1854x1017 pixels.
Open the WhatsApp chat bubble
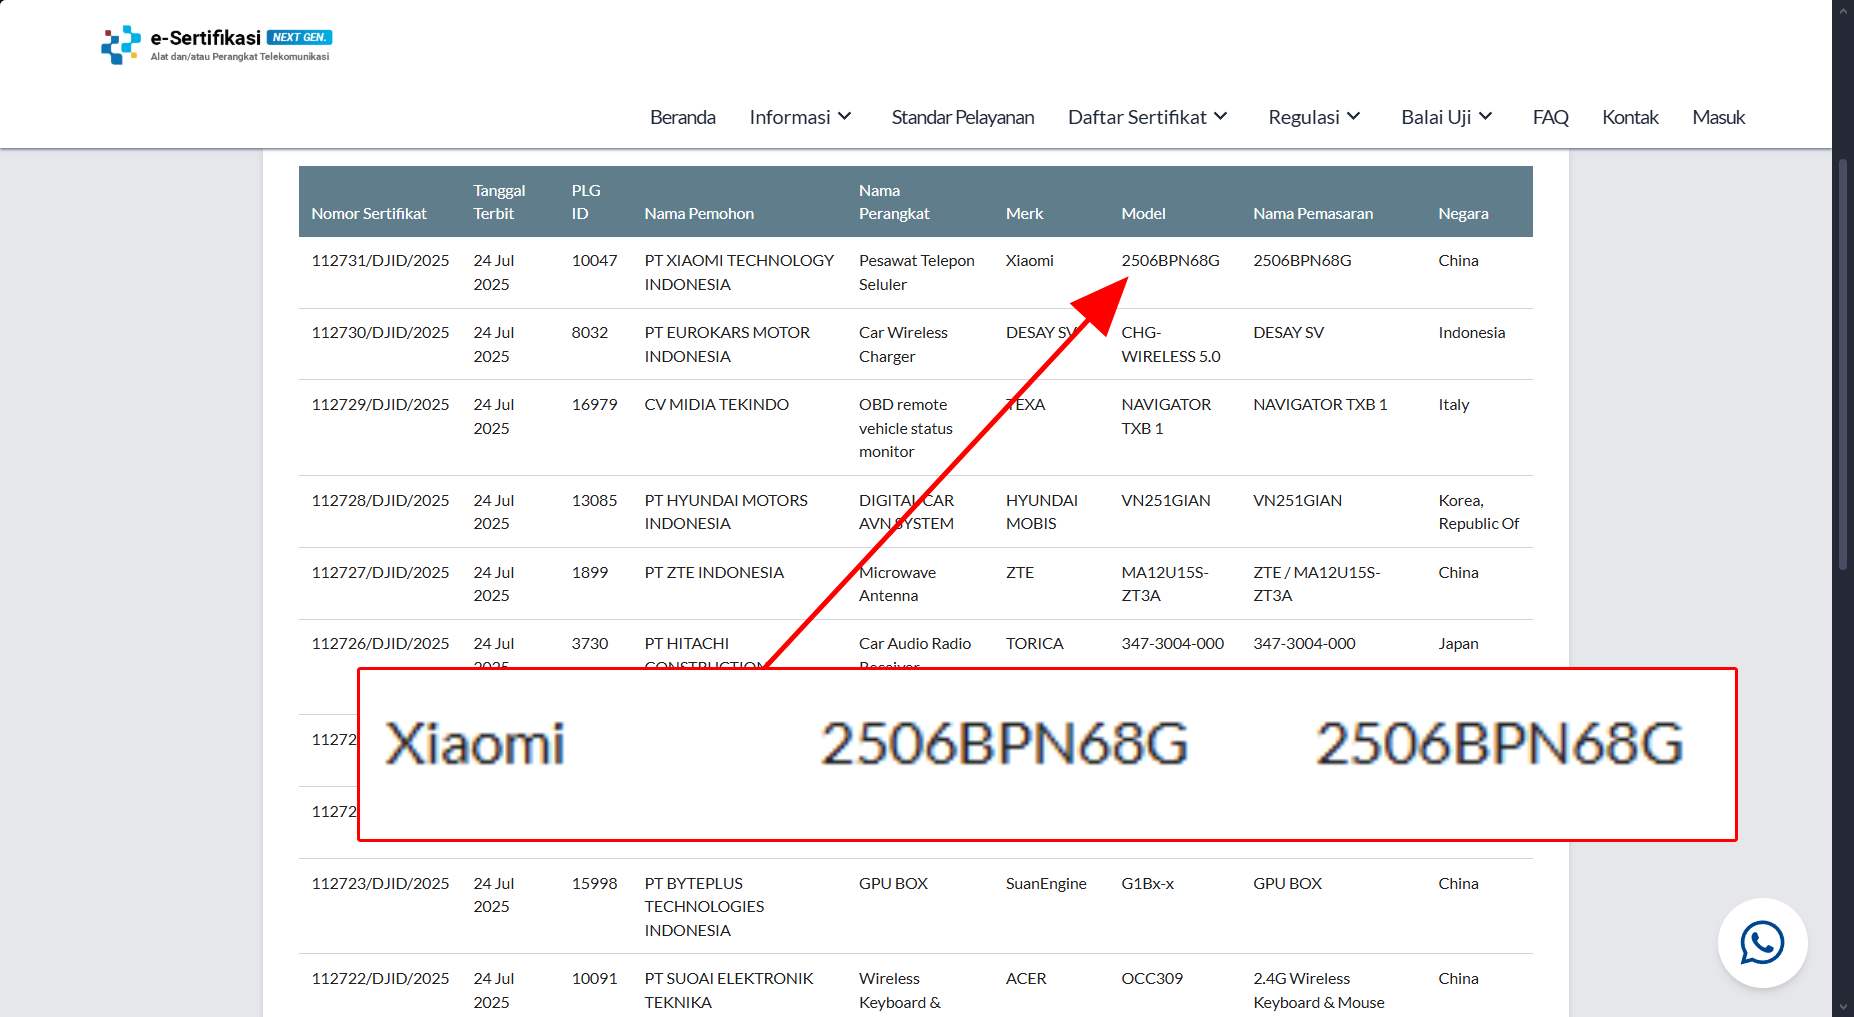(x=1761, y=943)
